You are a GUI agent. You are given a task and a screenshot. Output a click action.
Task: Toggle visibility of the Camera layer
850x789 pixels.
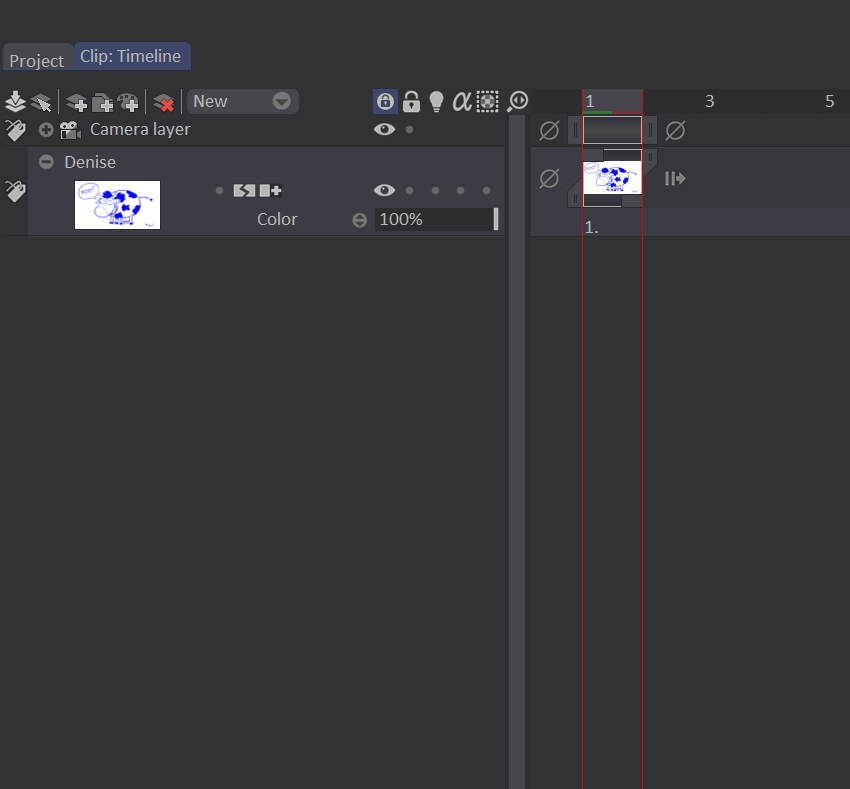(x=384, y=129)
